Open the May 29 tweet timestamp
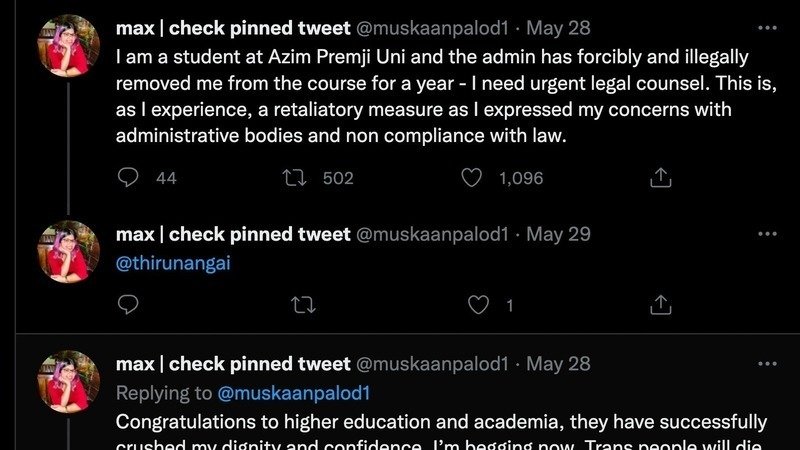This screenshot has height=450, width=800. click(x=558, y=234)
